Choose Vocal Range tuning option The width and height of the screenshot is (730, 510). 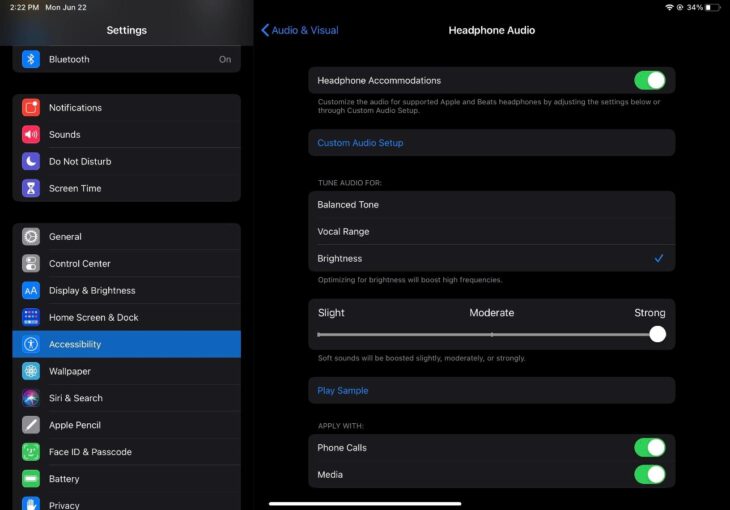coord(343,232)
